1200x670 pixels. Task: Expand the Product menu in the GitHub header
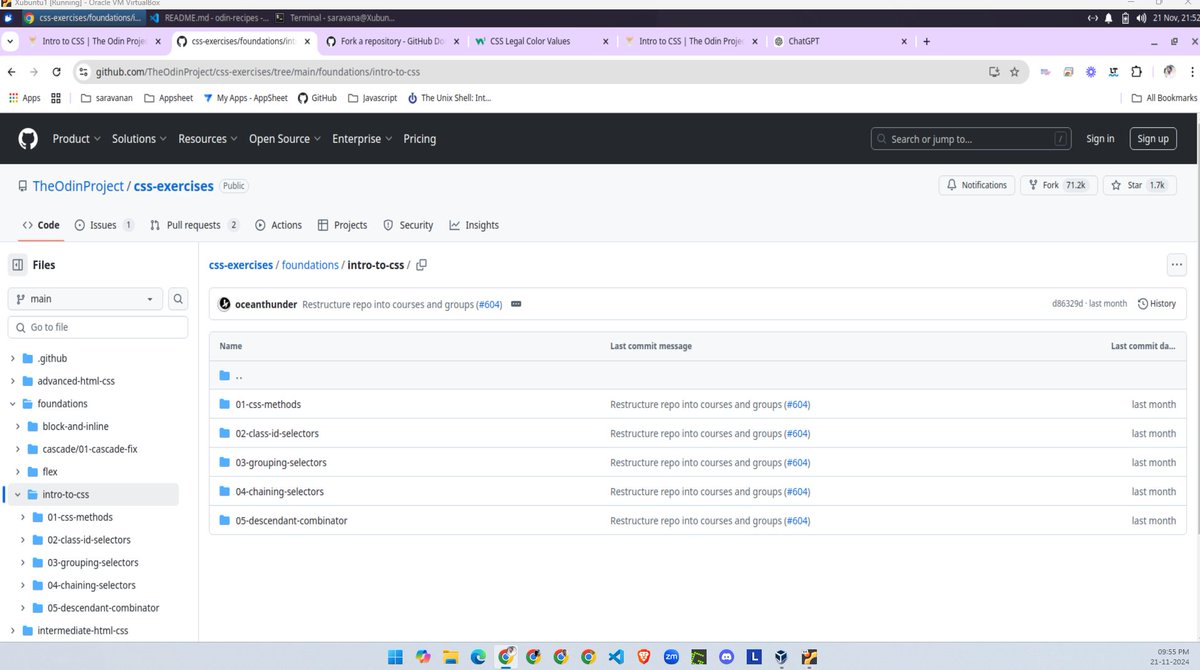pos(76,139)
